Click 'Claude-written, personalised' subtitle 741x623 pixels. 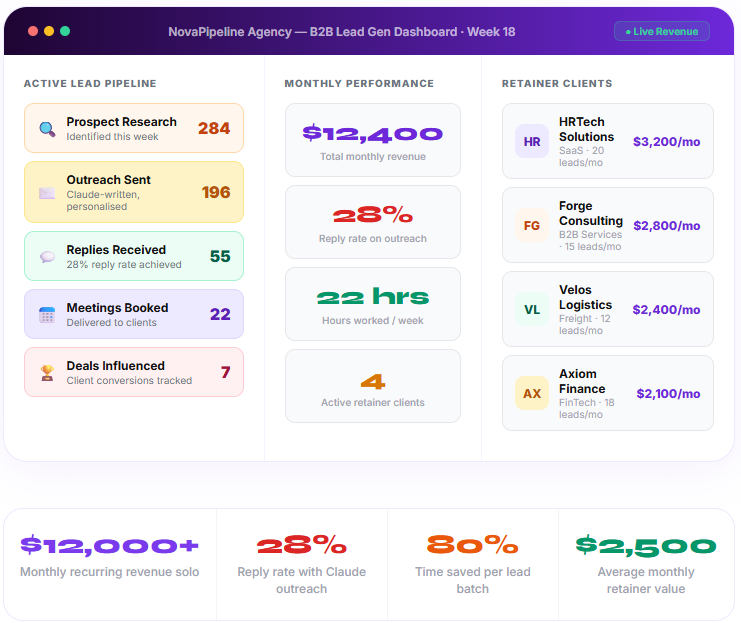point(103,200)
